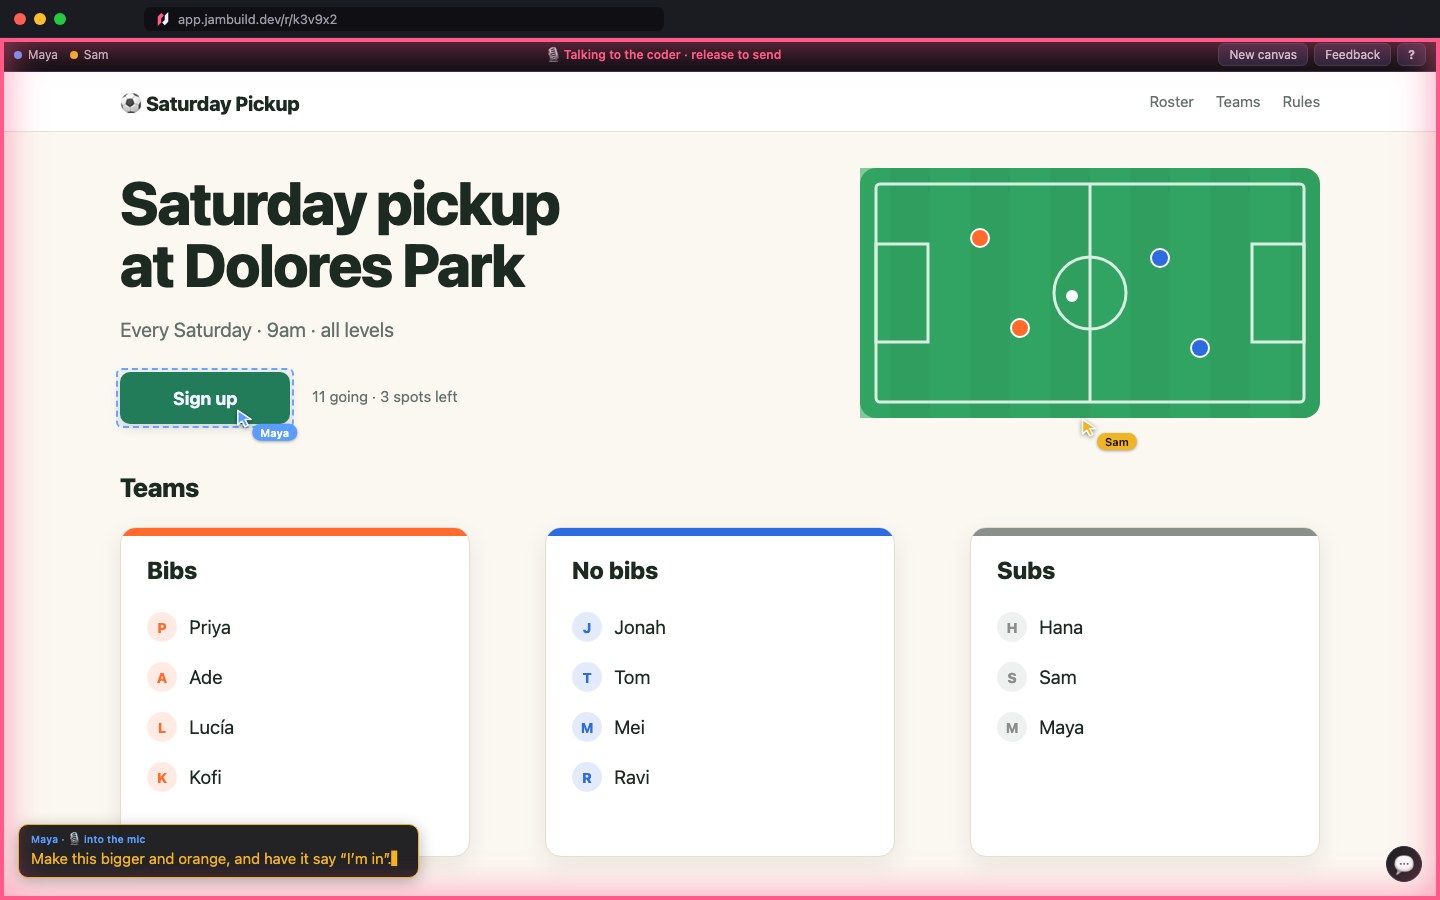Click the help question mark button
The height and width of the screenshot is (900, 1440).
tap(1411, 55)
